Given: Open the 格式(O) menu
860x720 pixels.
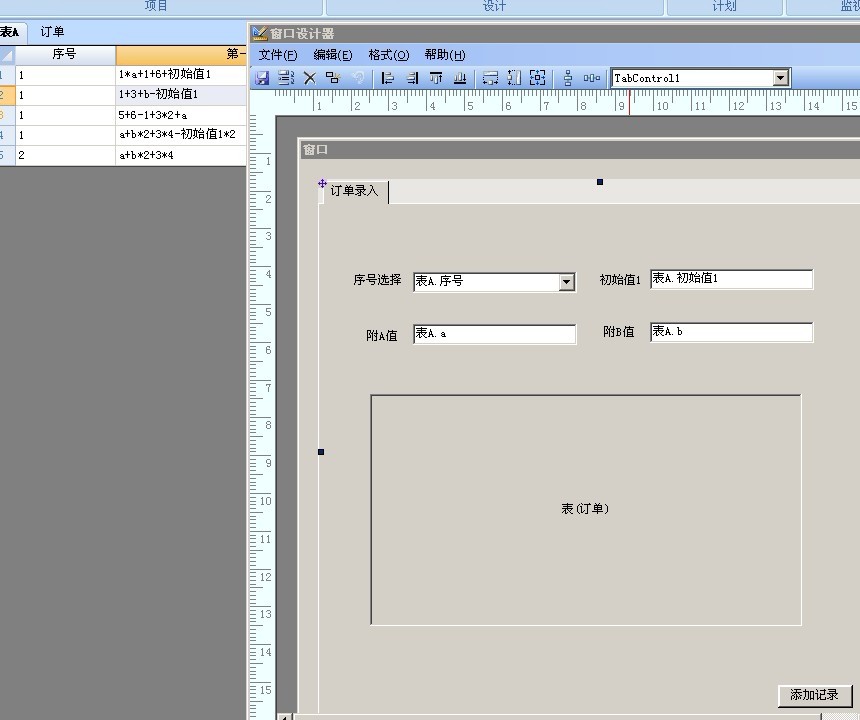Looking at the screenshot, I should 389,55.
